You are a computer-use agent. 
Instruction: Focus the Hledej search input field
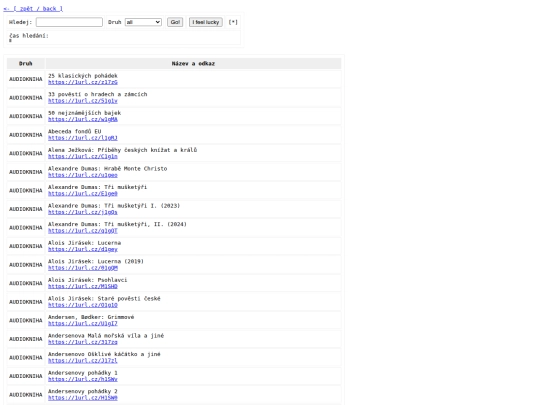(x=69, y=22)
